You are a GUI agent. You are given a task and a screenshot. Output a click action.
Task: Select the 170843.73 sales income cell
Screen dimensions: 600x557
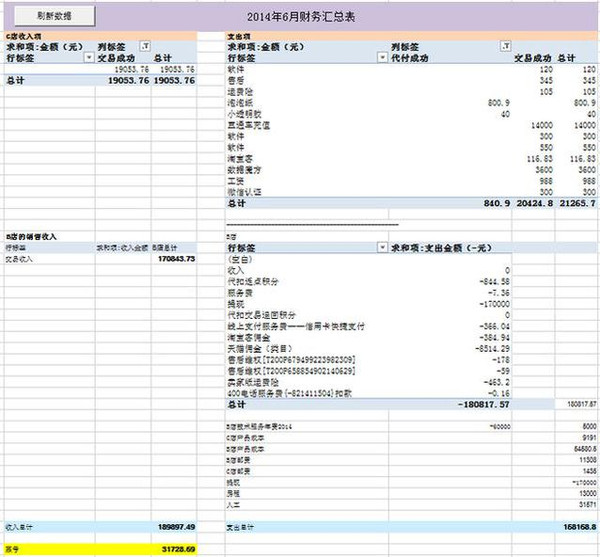(x=176, y=259)
